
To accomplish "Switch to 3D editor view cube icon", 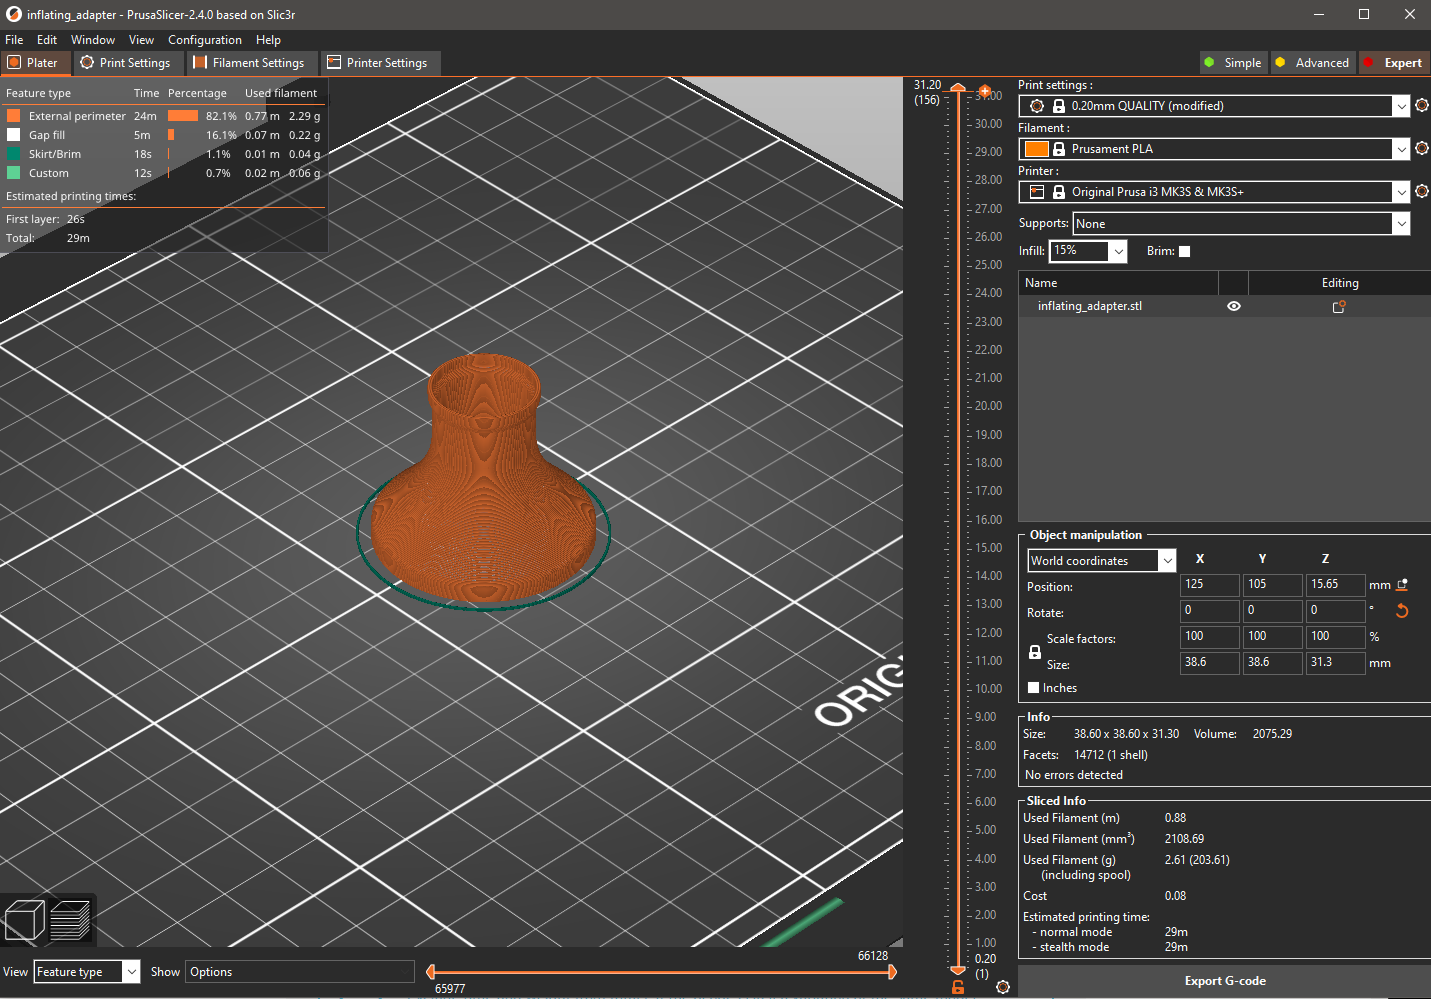I will pos(24,921).
